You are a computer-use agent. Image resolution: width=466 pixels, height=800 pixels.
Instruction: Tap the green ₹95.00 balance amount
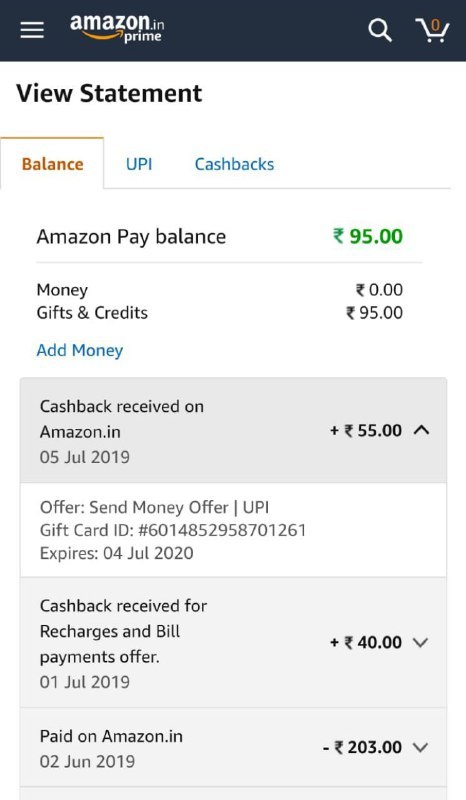(368, 236)
